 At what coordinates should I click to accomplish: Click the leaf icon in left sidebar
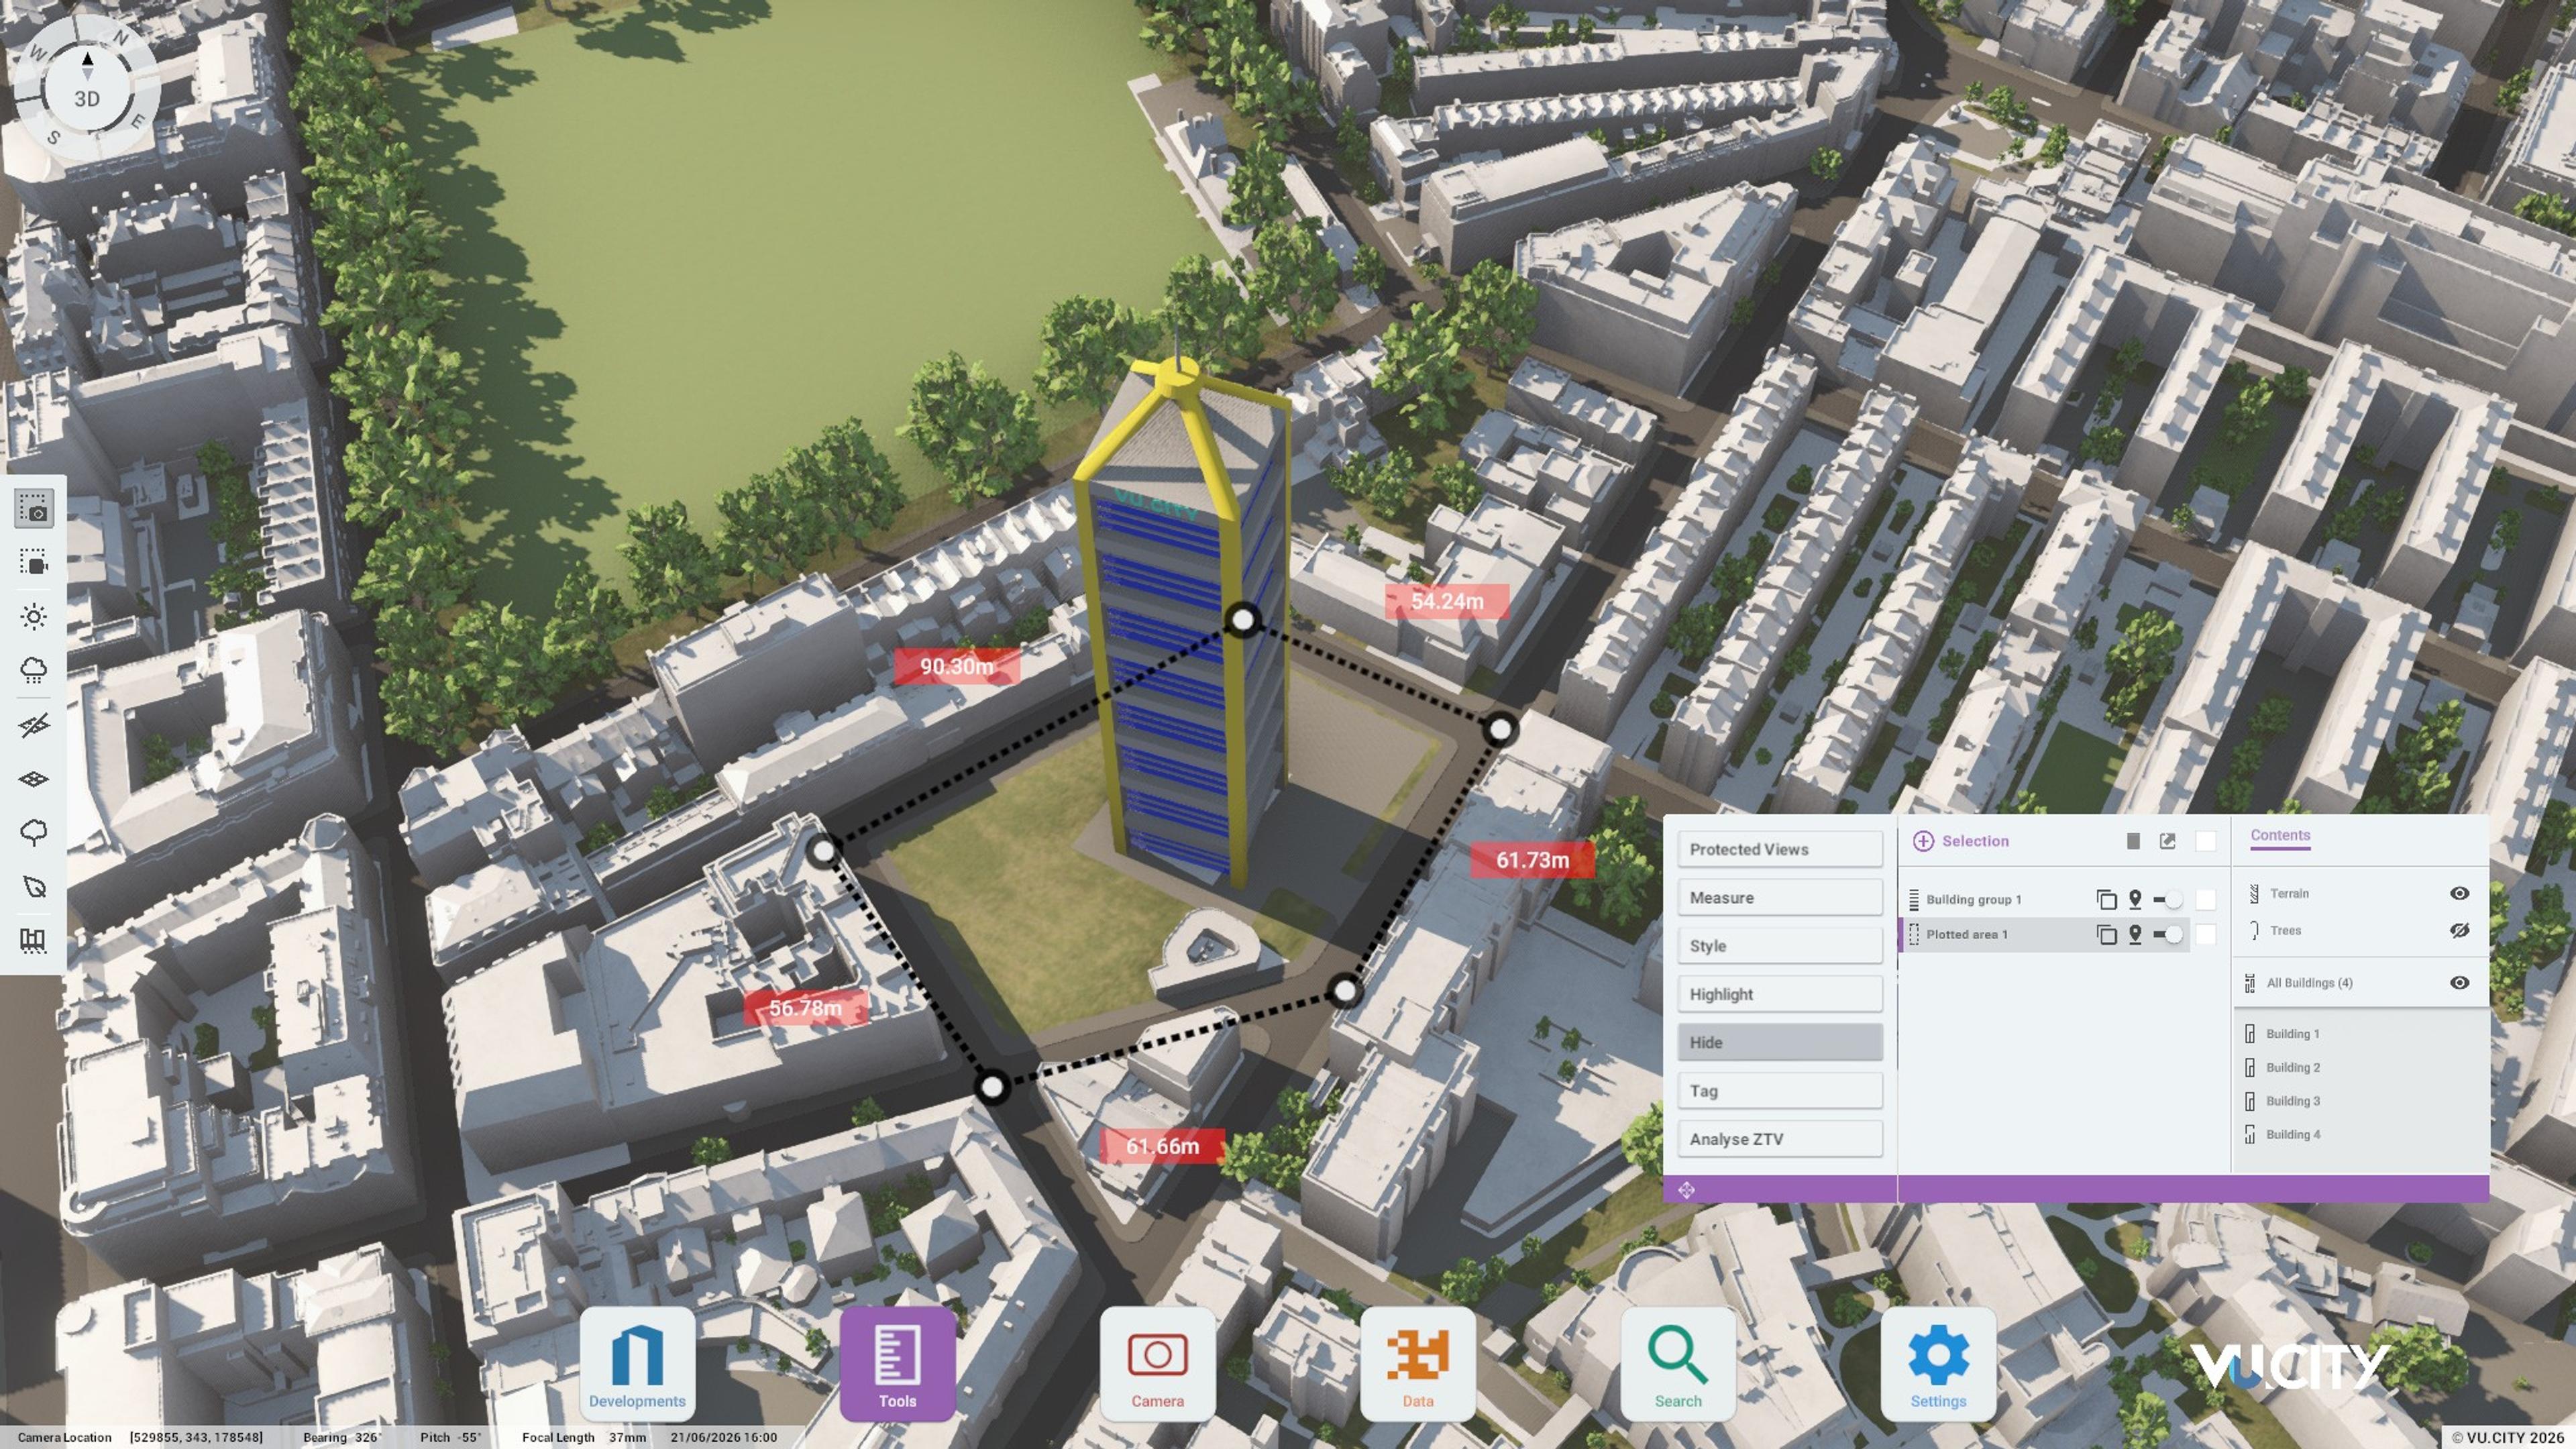tap(34, 887)
